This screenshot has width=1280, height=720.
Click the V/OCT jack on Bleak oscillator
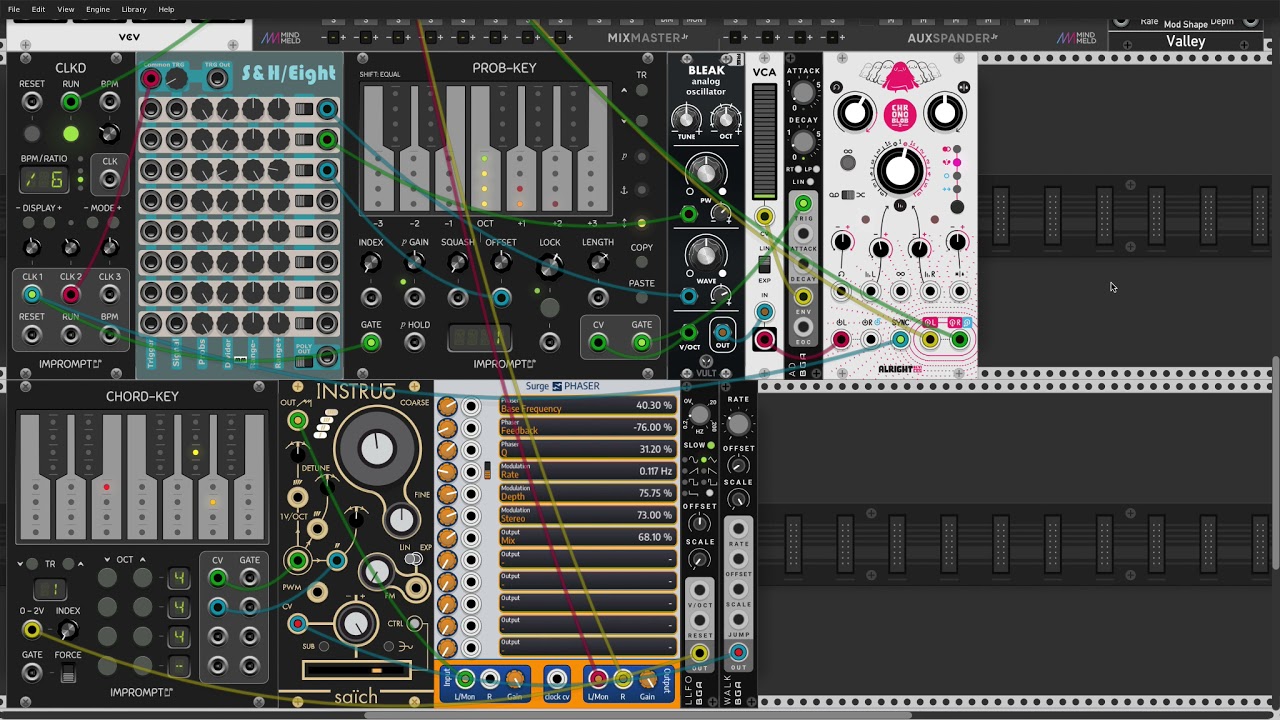coord(689,332)
